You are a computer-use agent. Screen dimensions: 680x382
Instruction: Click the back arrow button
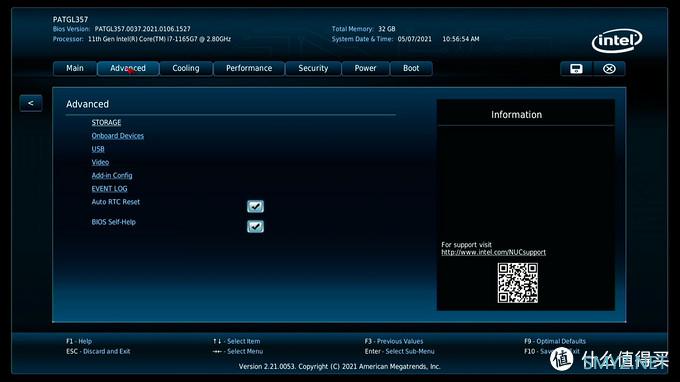(31, 103)
